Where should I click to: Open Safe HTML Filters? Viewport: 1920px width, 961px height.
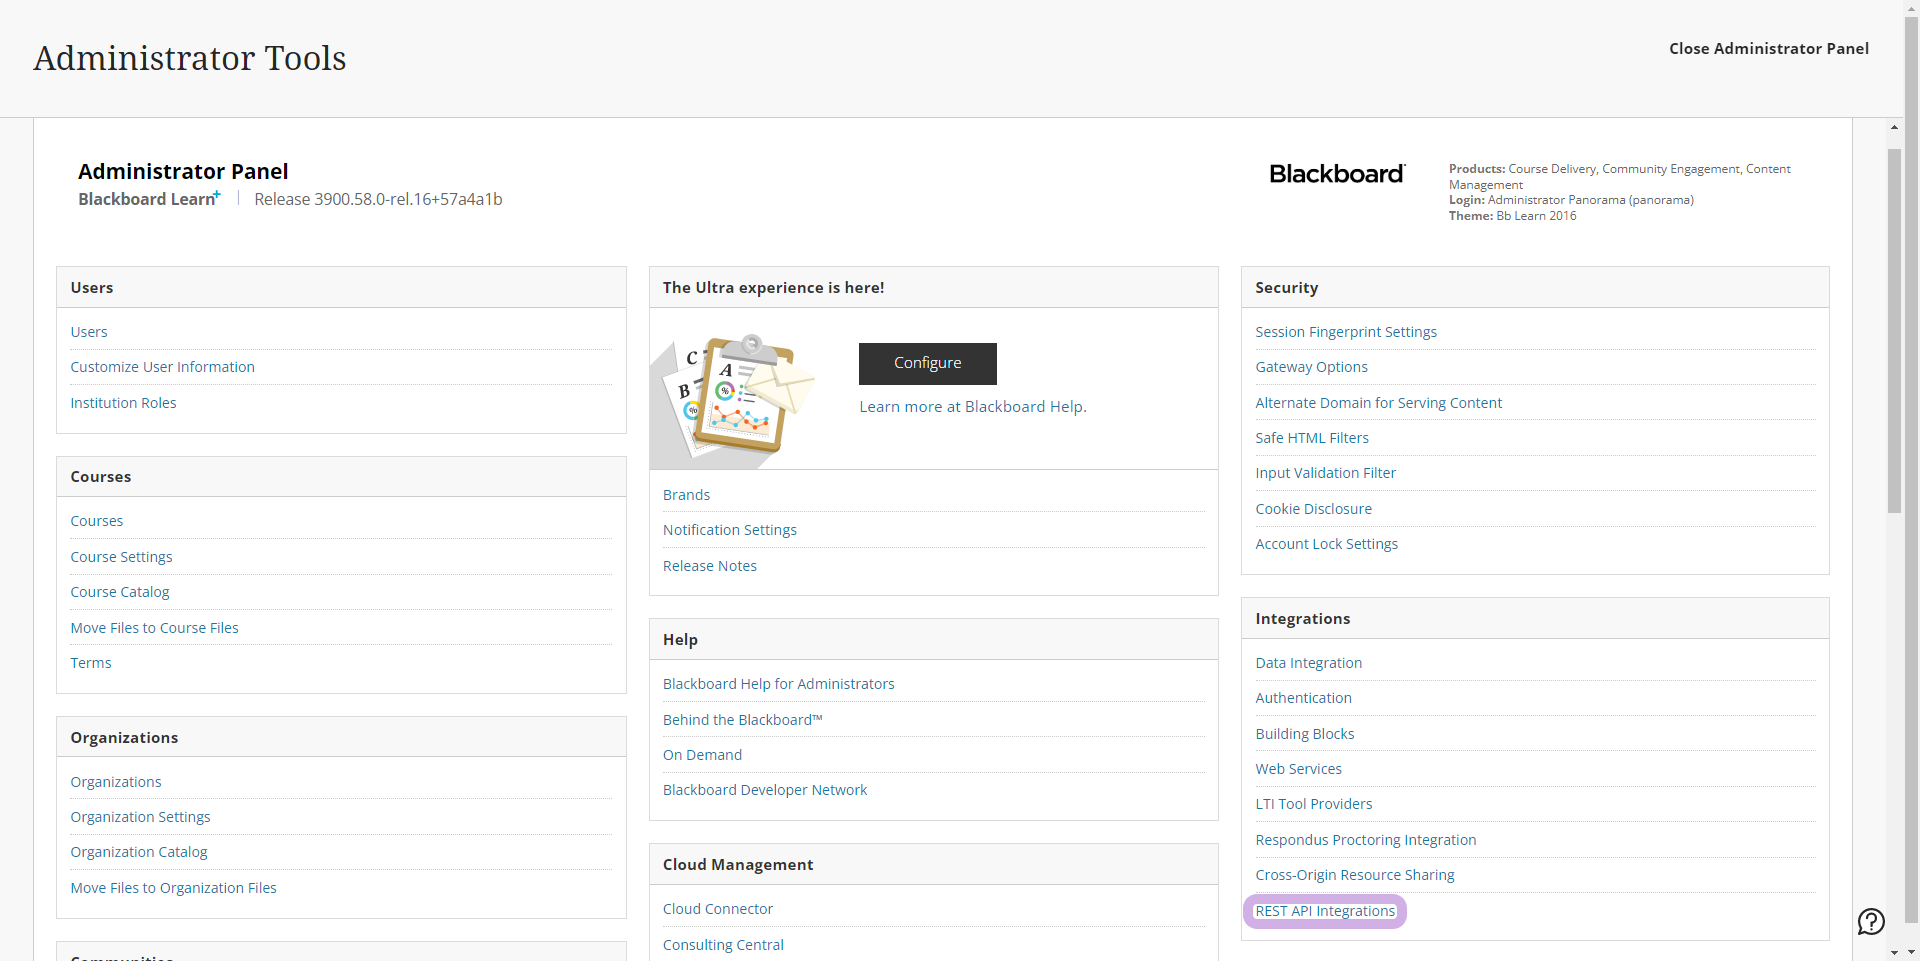[1312, 438]
